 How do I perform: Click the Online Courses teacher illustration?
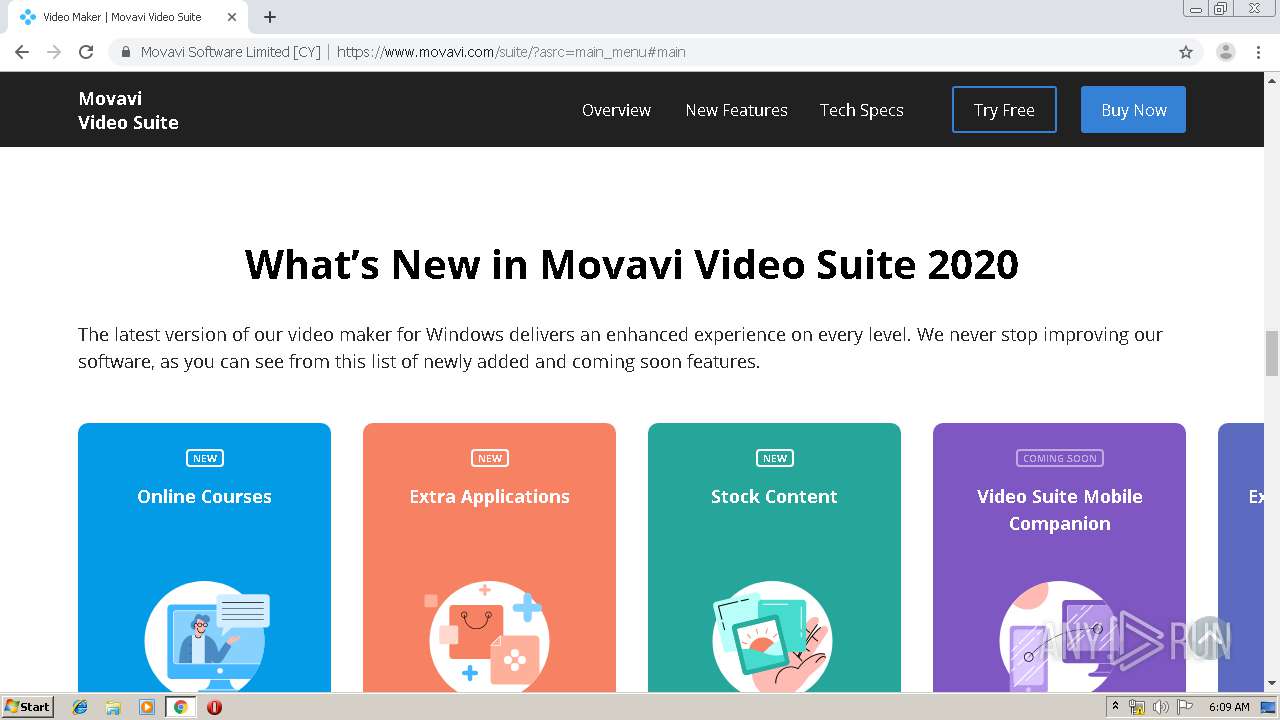(x=205, y=636)
